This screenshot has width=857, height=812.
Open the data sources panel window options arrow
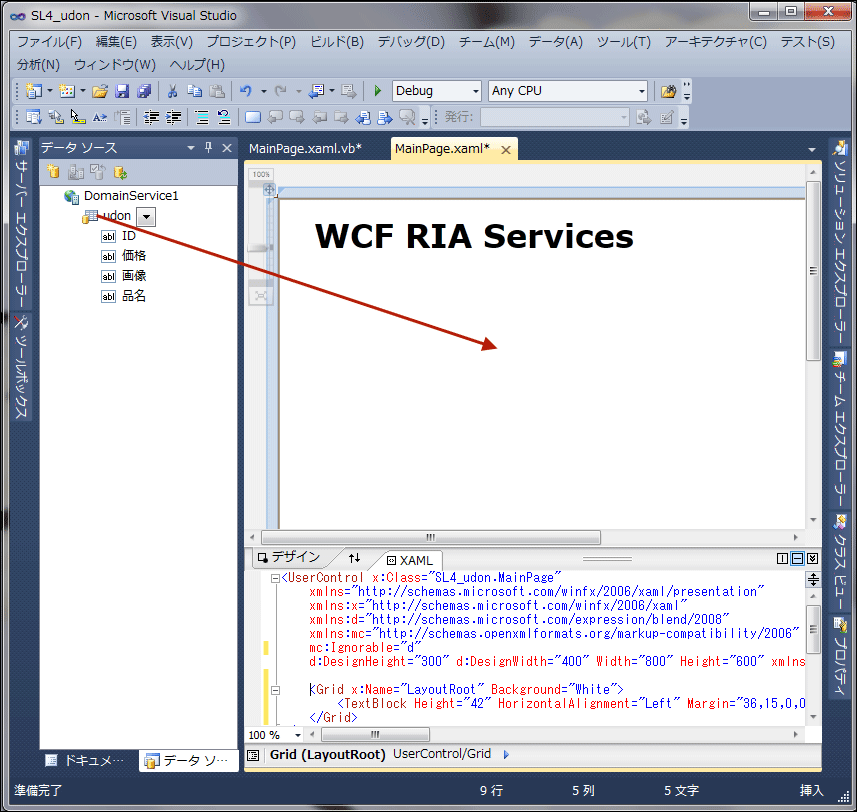point(191,148)
